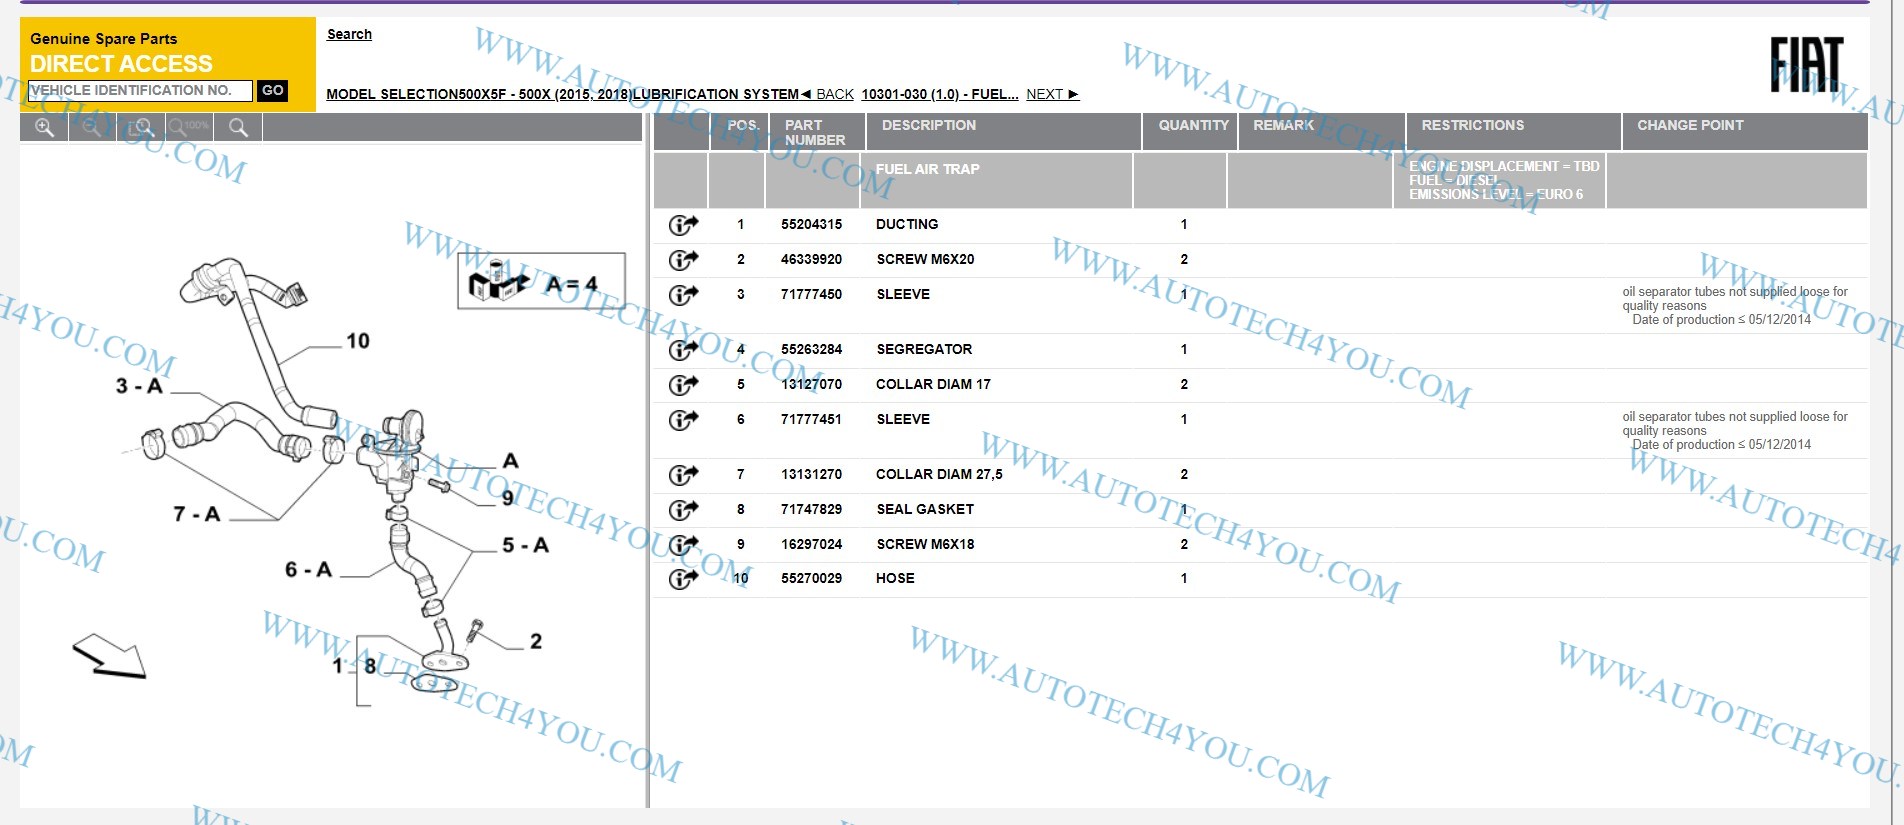Open the 10301-030 FUEL breadcrumb link
The height and width of the screenshot is (825, 1904).
939,94
